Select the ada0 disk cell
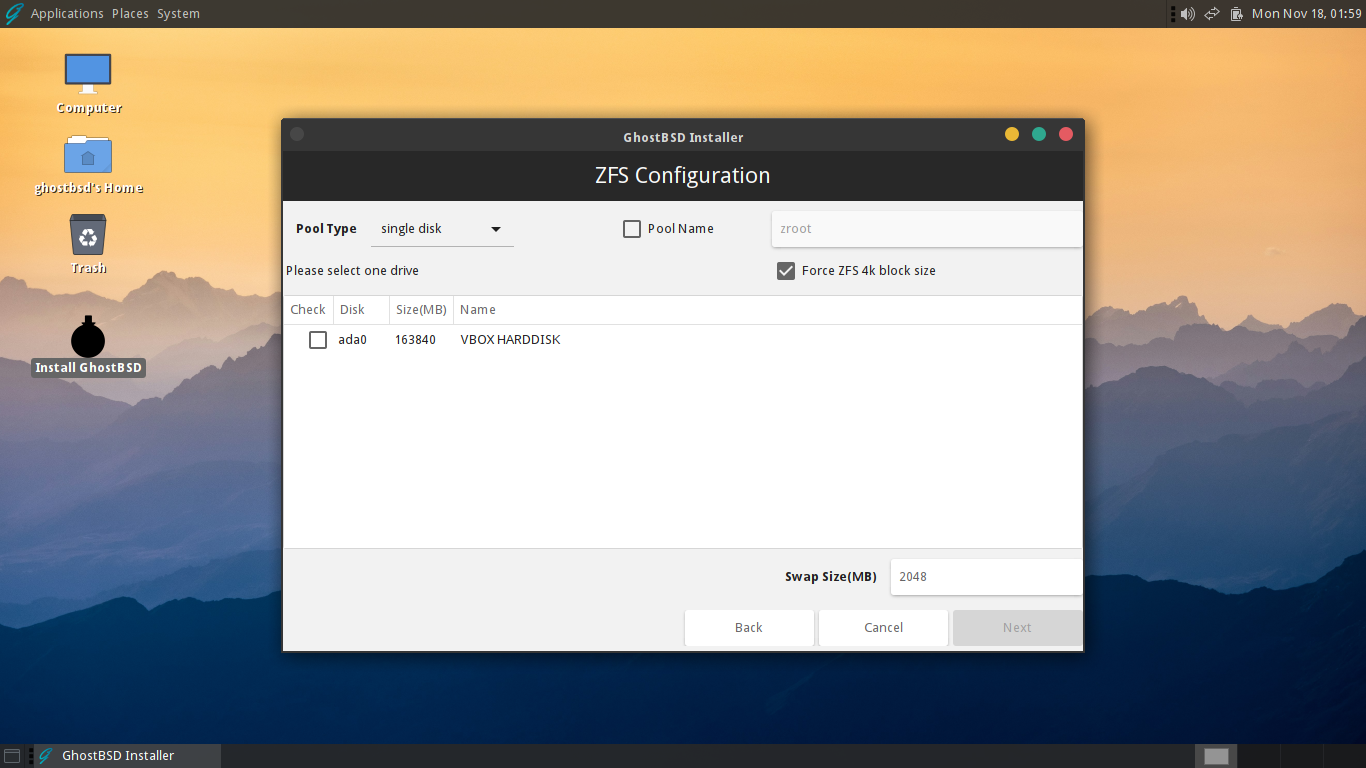The width and height of the screenshot is (1366, 768). coord(353,340)
